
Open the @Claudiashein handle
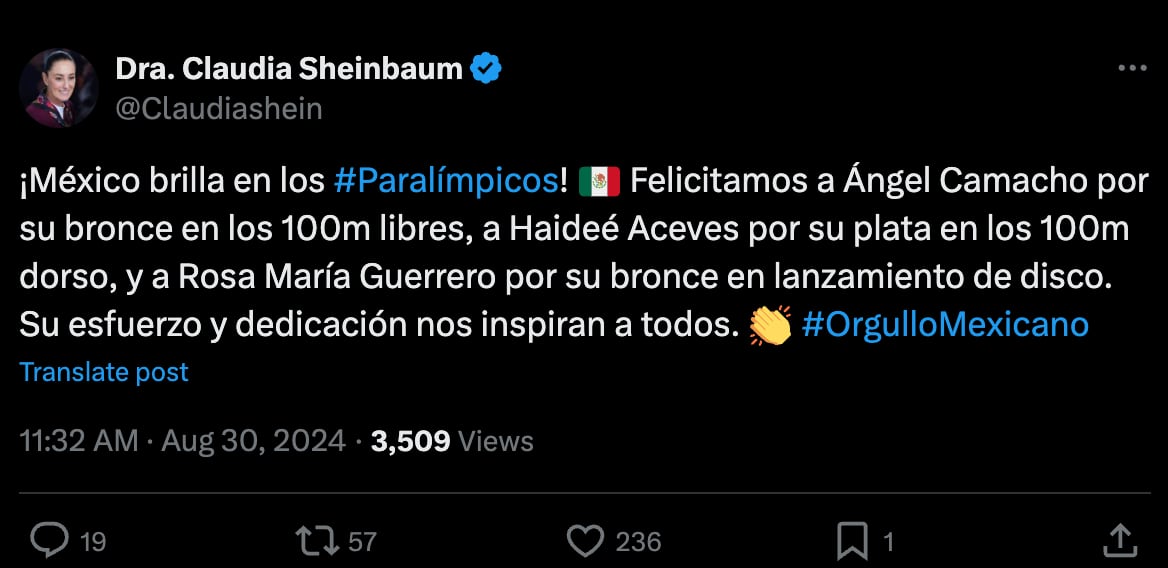tap(219, 108)
